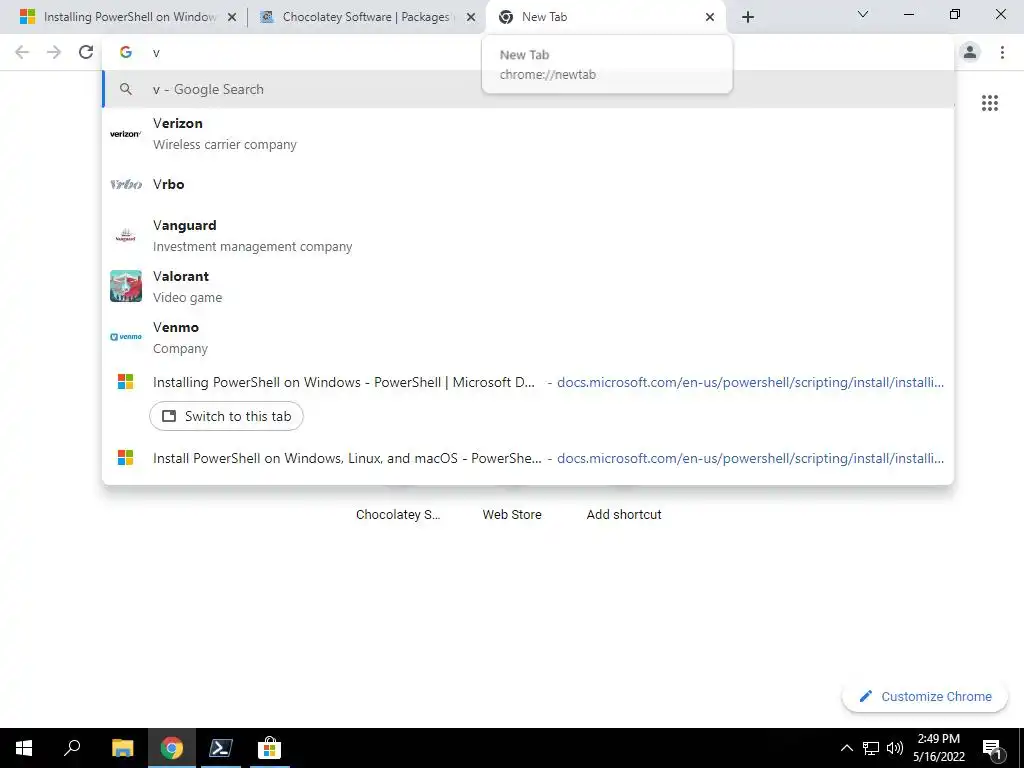Open 'Installing PowerShell on Windows' history suggestion
1024x768 pixels.
pos(528,383)
